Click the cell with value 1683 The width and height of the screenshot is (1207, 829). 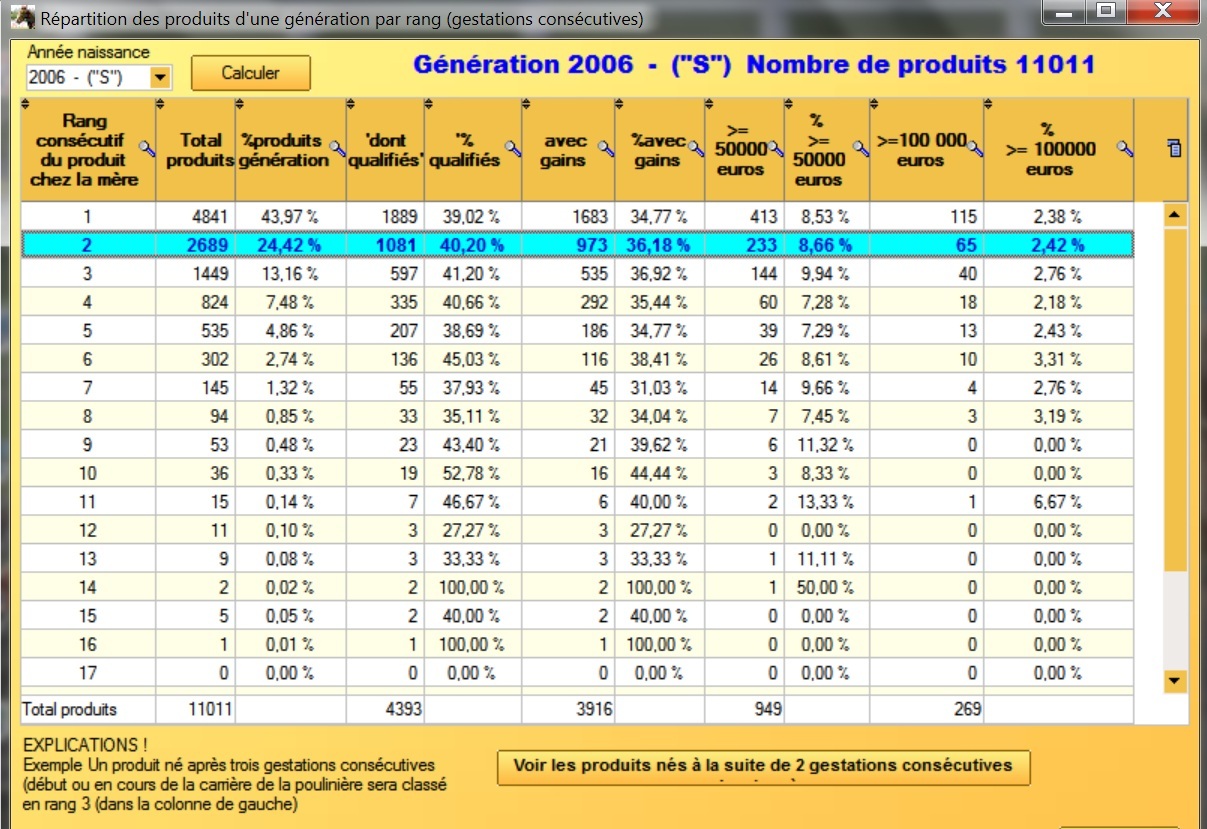(x=568, y=216)
